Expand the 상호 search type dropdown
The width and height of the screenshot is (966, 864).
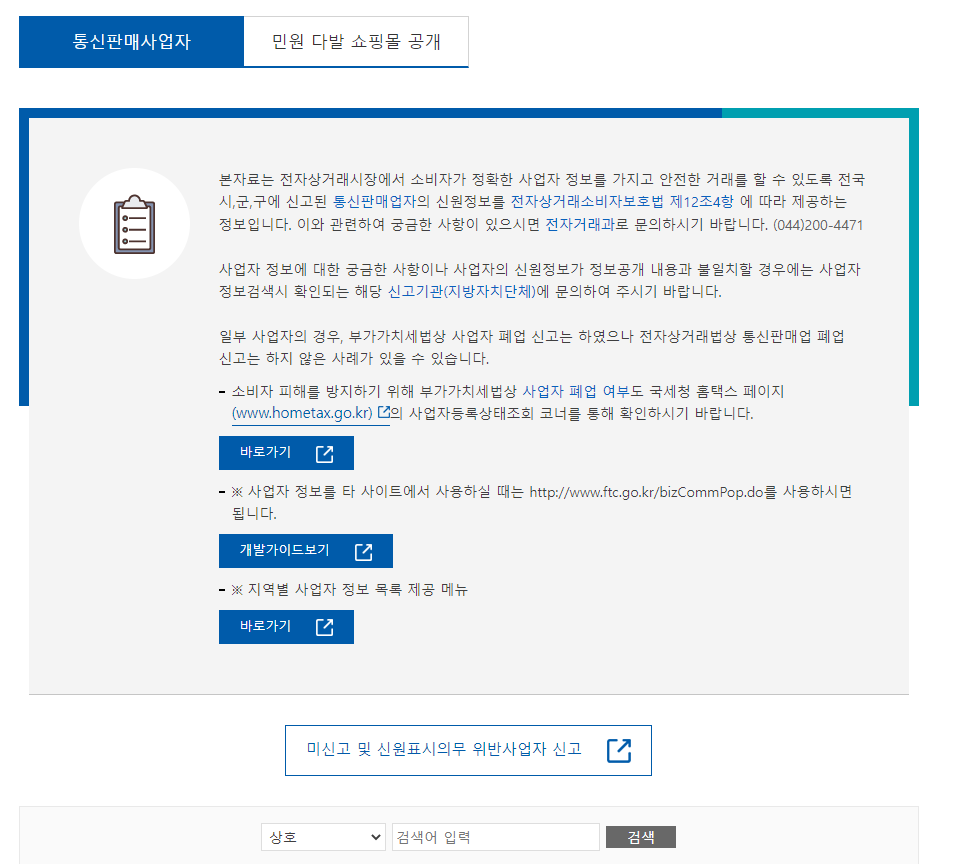tap(323, 837)
